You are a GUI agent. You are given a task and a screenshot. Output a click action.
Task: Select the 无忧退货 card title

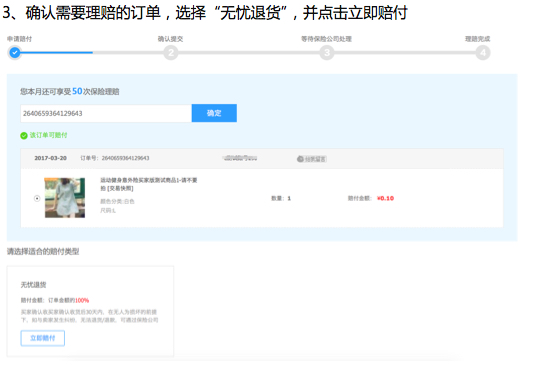tap(33, 285)
